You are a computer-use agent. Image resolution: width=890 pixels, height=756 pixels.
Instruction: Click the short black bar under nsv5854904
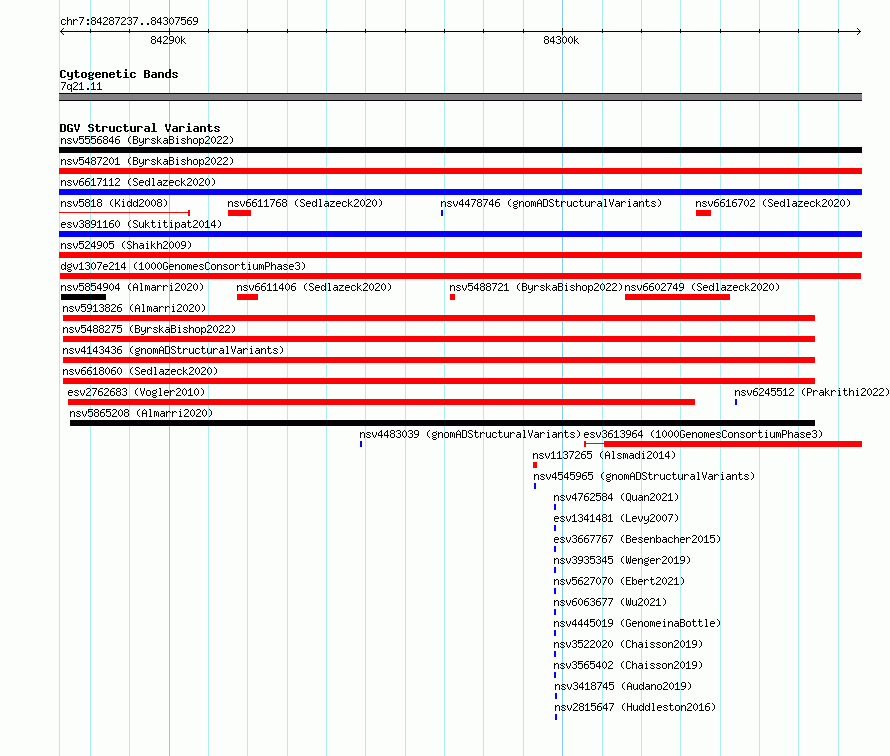coord(83,297)
